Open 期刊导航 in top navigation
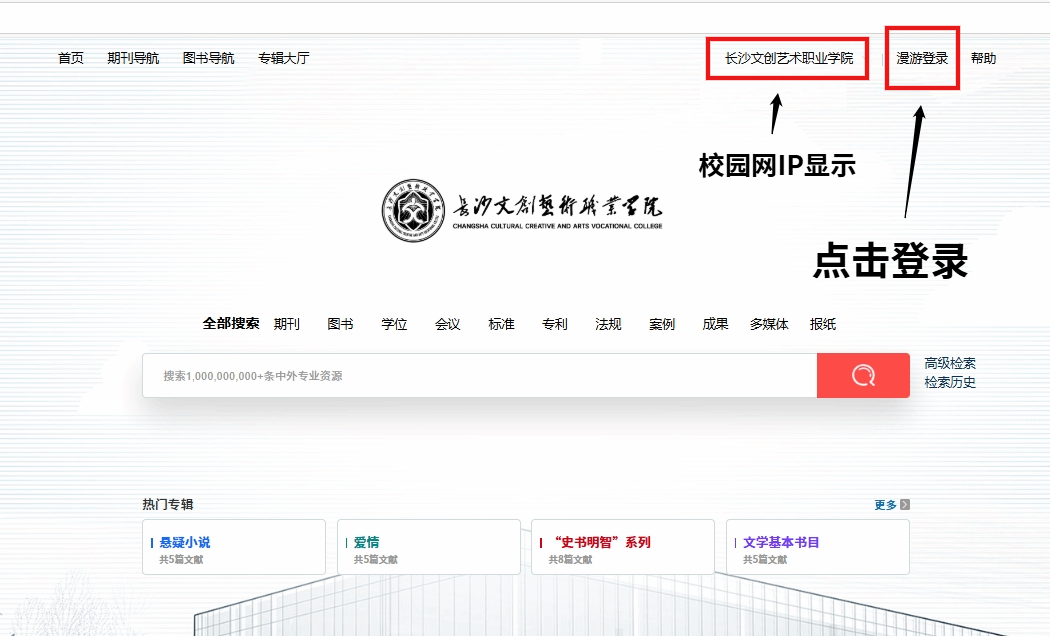Screen dimensions: 1050x636 pyautogui.click(x=133, y=58)
